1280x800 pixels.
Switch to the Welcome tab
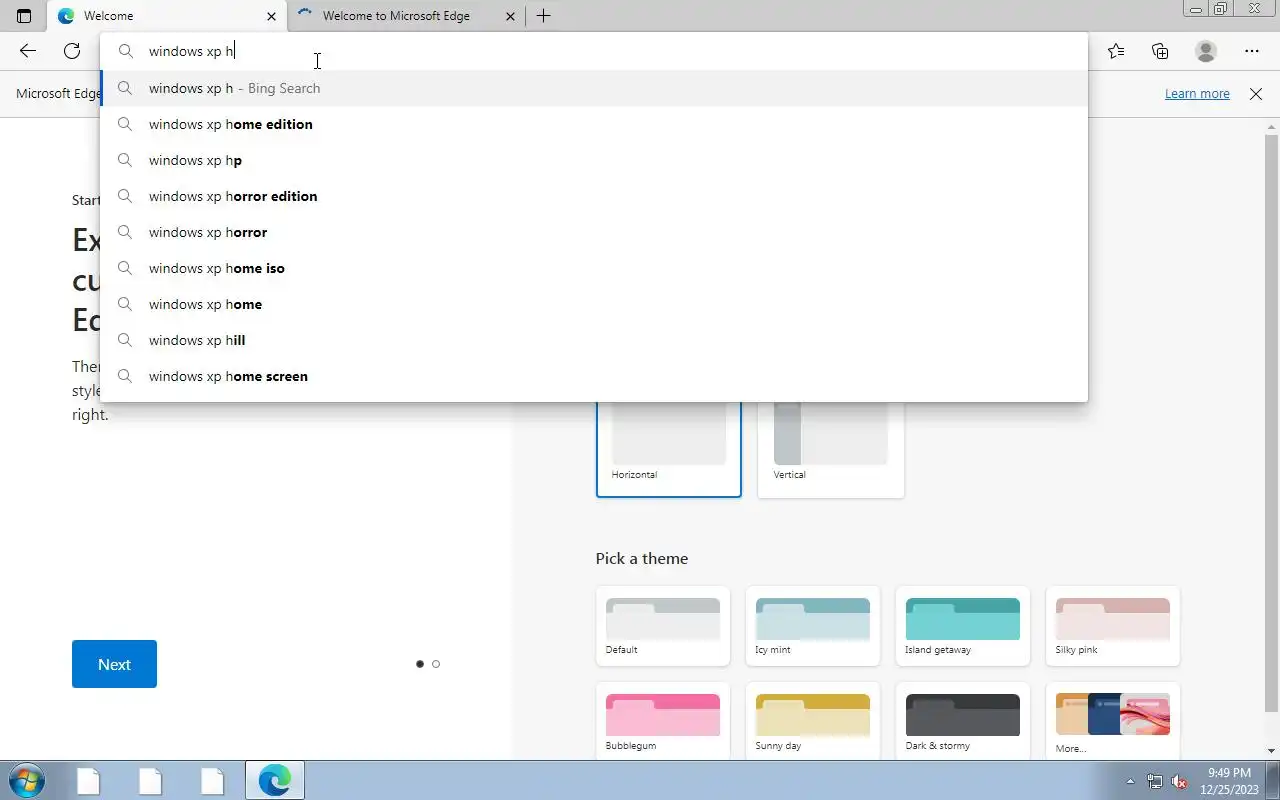(167, 16)
